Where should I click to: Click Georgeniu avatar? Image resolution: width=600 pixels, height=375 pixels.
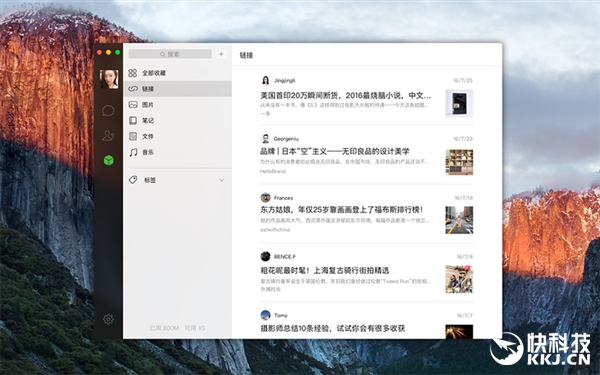[x=265, y=139]
